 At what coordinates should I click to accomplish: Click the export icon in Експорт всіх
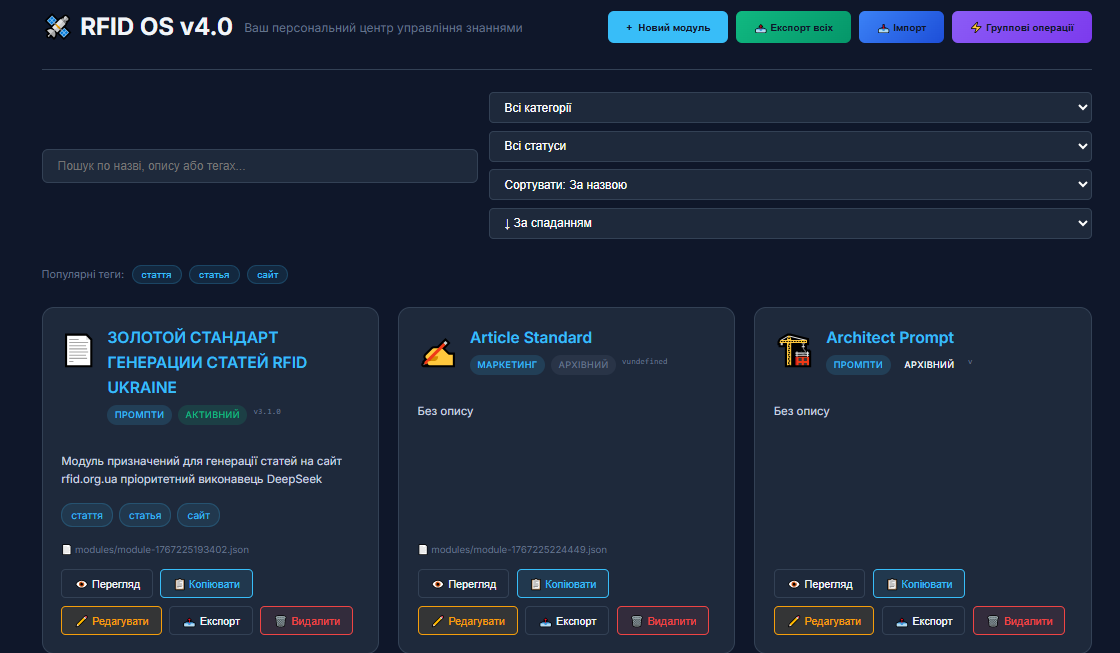click(761, 28)
